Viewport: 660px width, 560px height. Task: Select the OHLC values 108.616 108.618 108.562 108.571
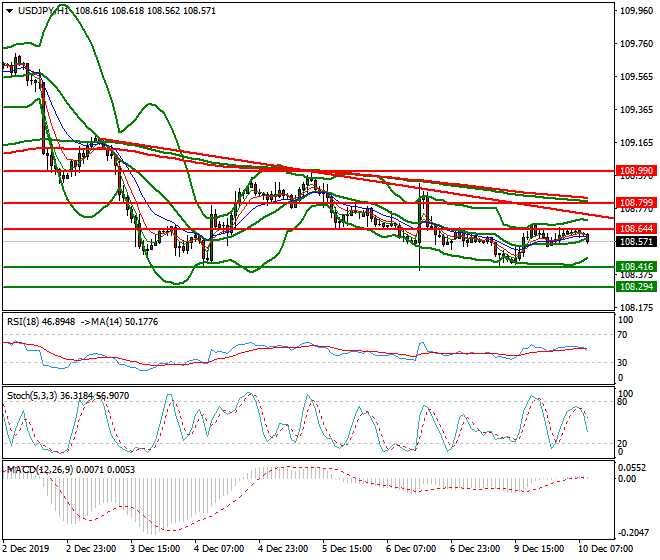145,11
